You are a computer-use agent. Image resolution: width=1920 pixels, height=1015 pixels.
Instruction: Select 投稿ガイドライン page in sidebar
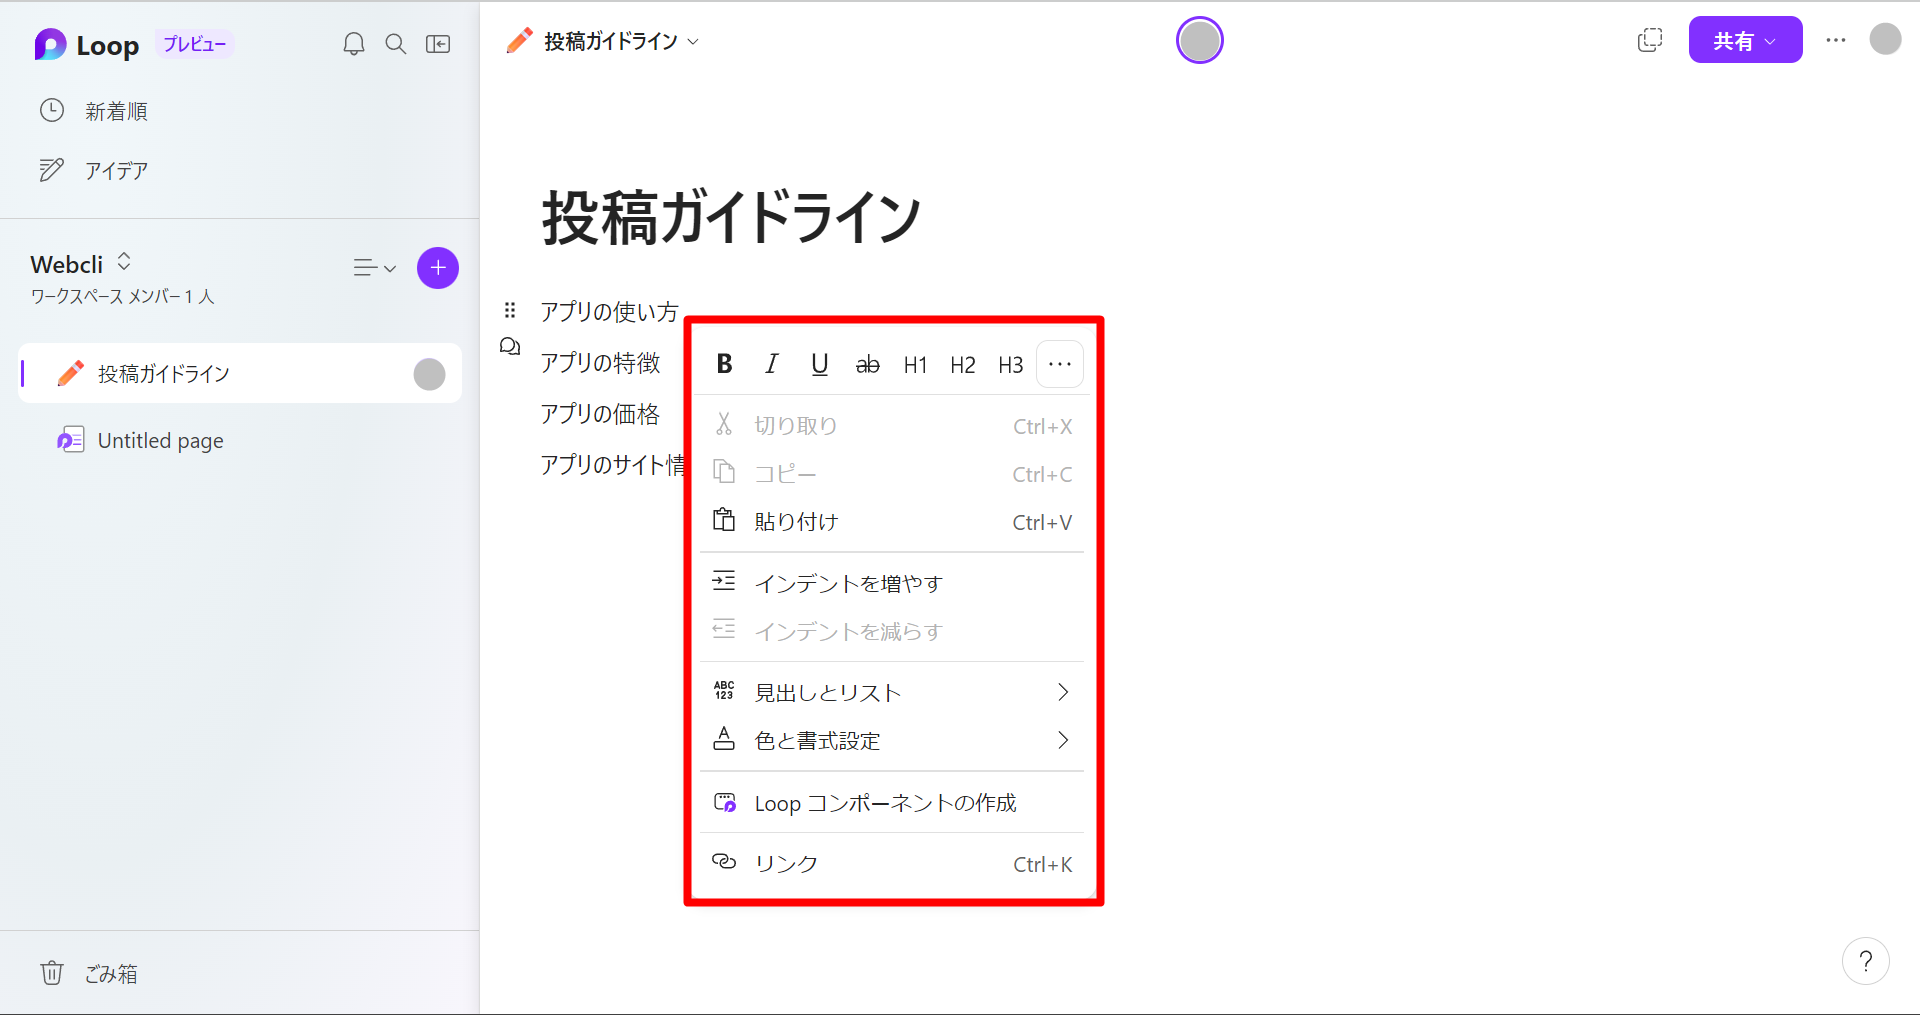(x=240, y=374)
